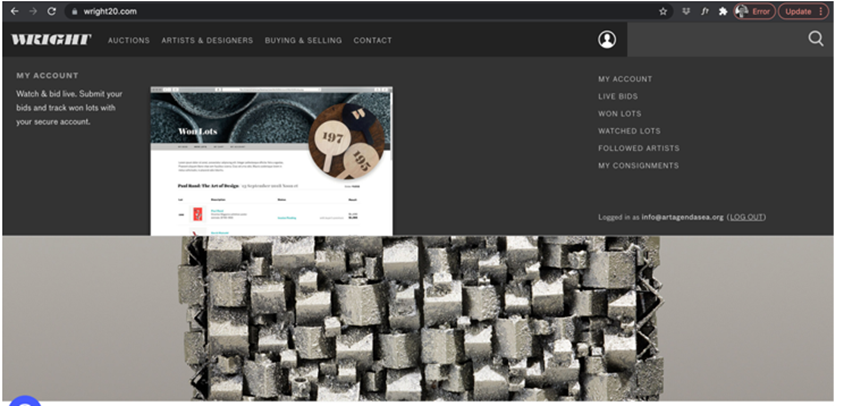Open the Chrome Update menu button
This screenshot has width=844, height=406.
coord(803,11)
